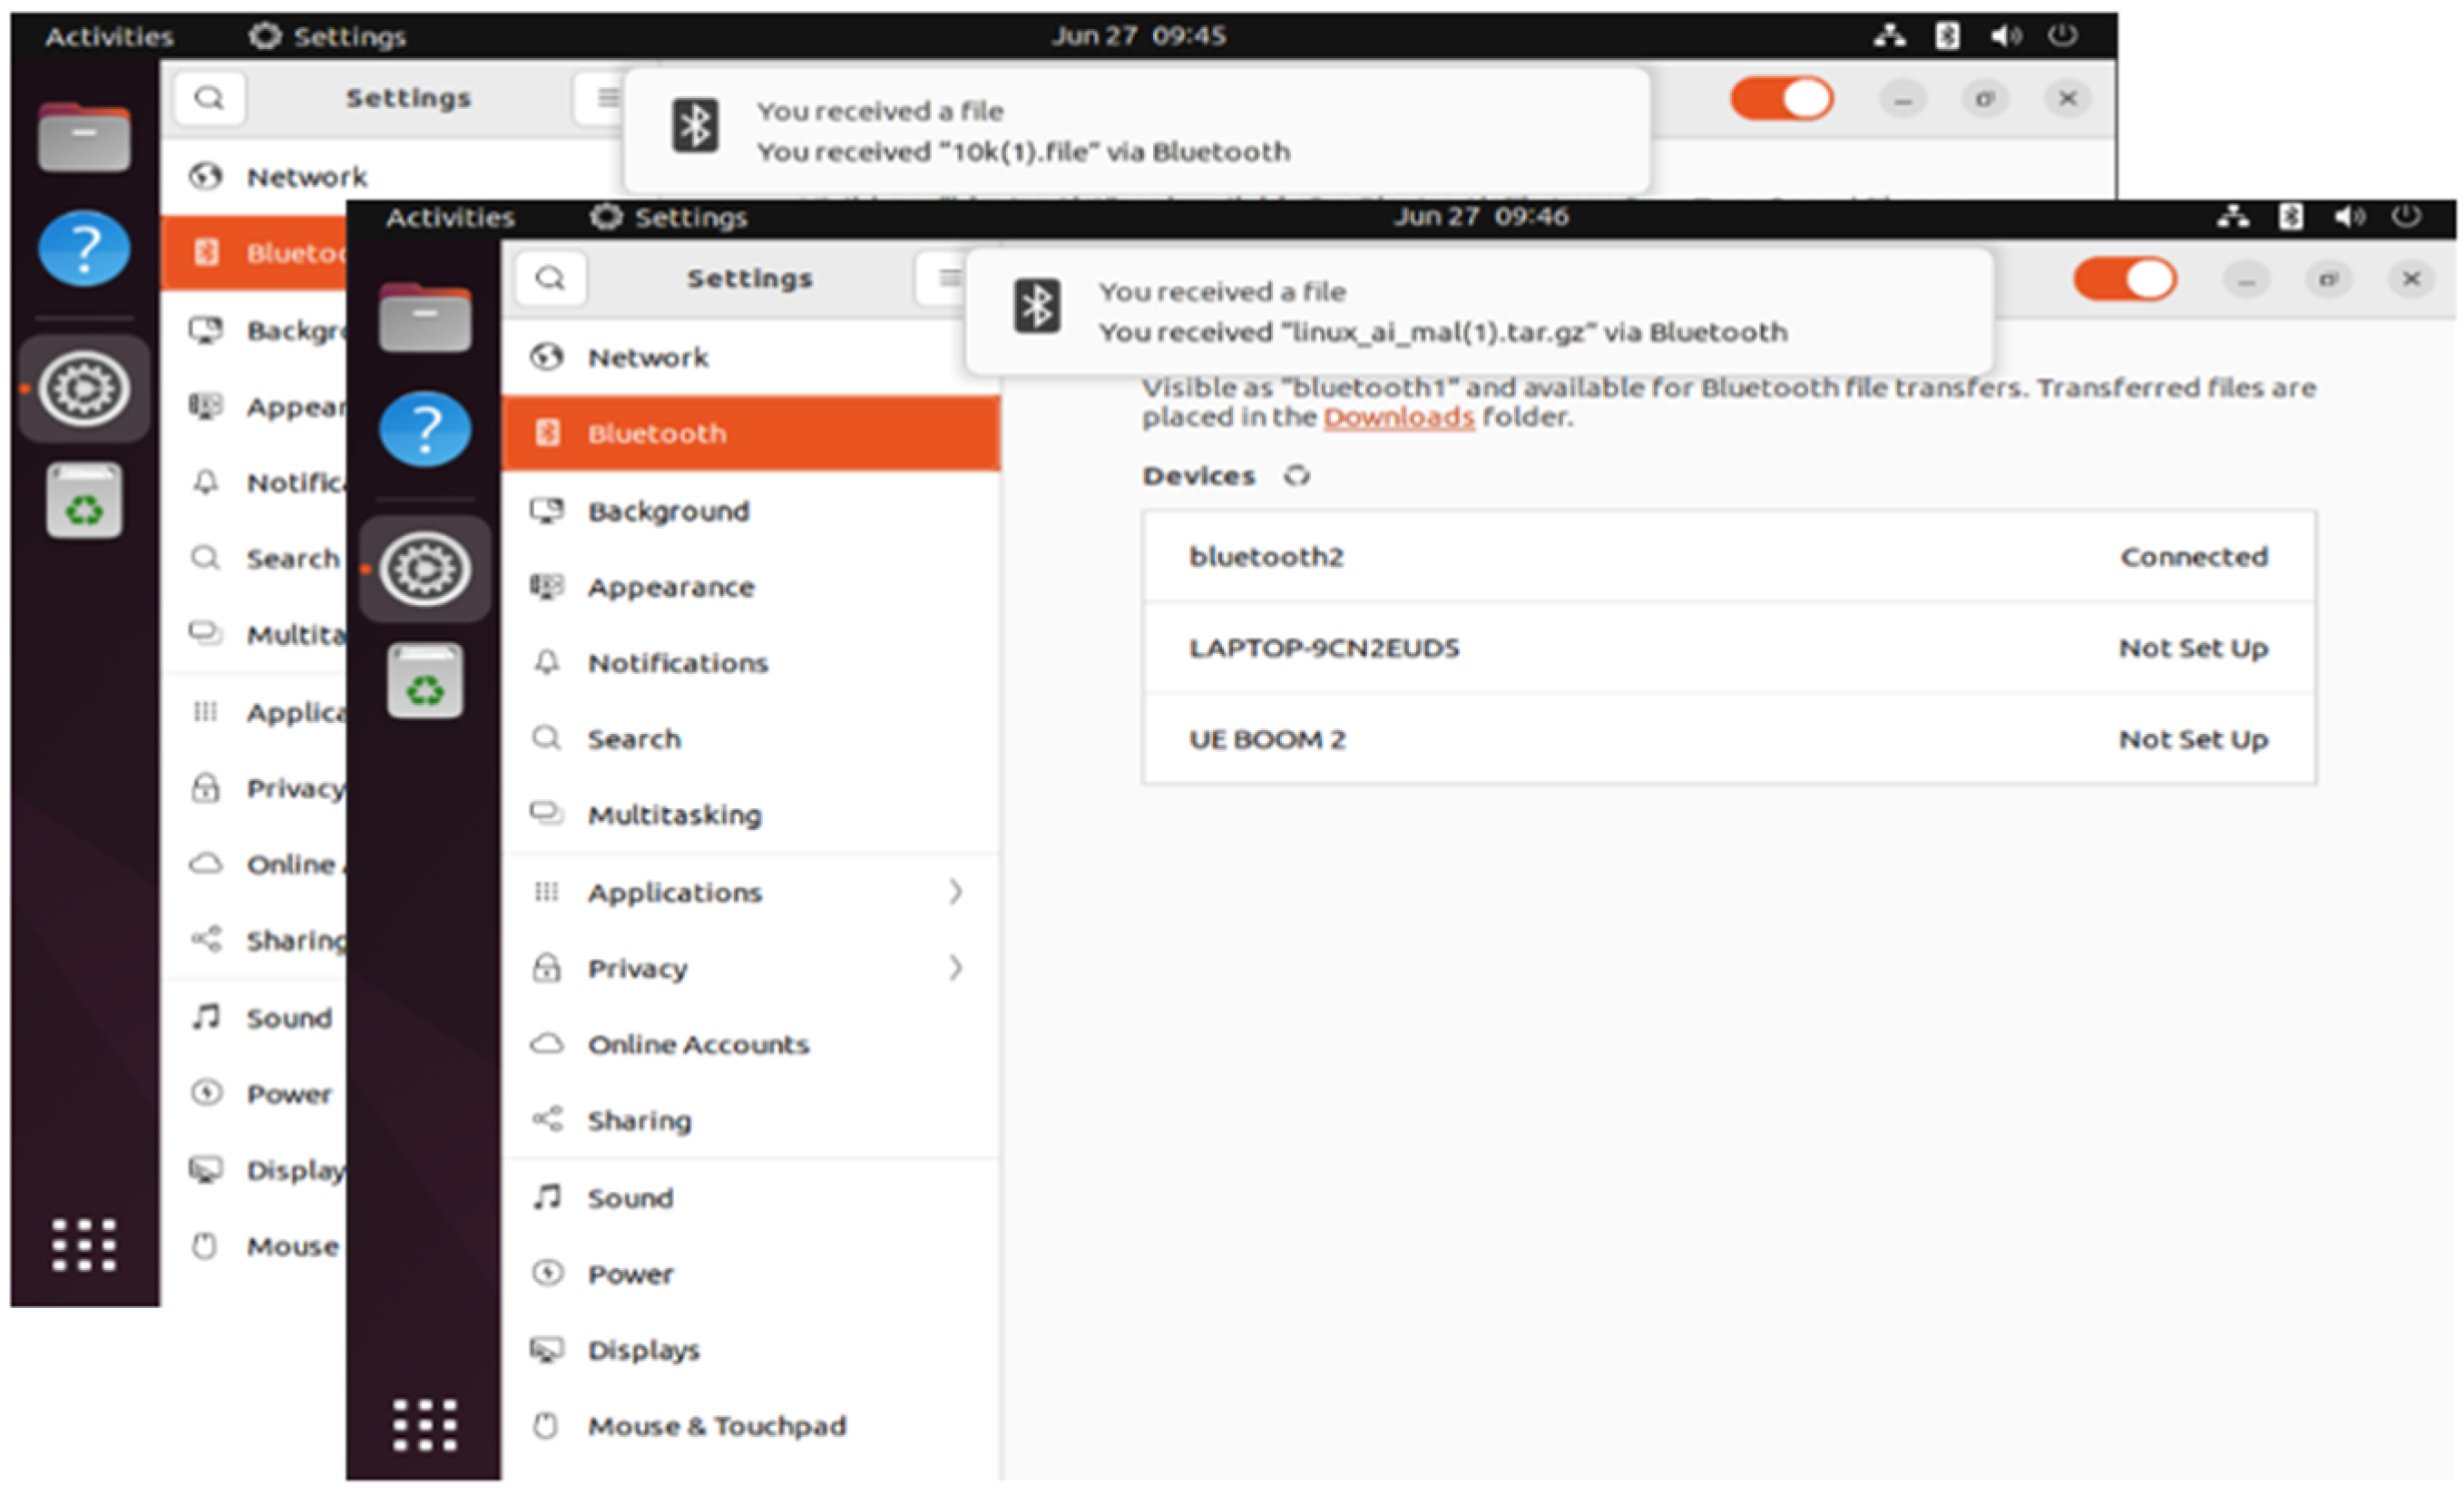
Task: Toggle Bluetooth switch in back window
Action: [1781, 99]
